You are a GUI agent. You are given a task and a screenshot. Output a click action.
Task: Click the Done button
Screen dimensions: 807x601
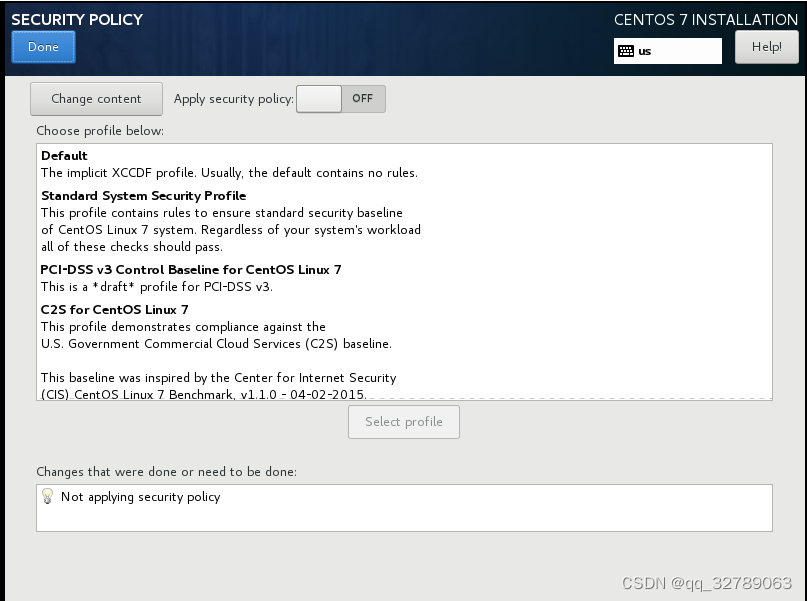pyautogui.click(x=44, y=47)
